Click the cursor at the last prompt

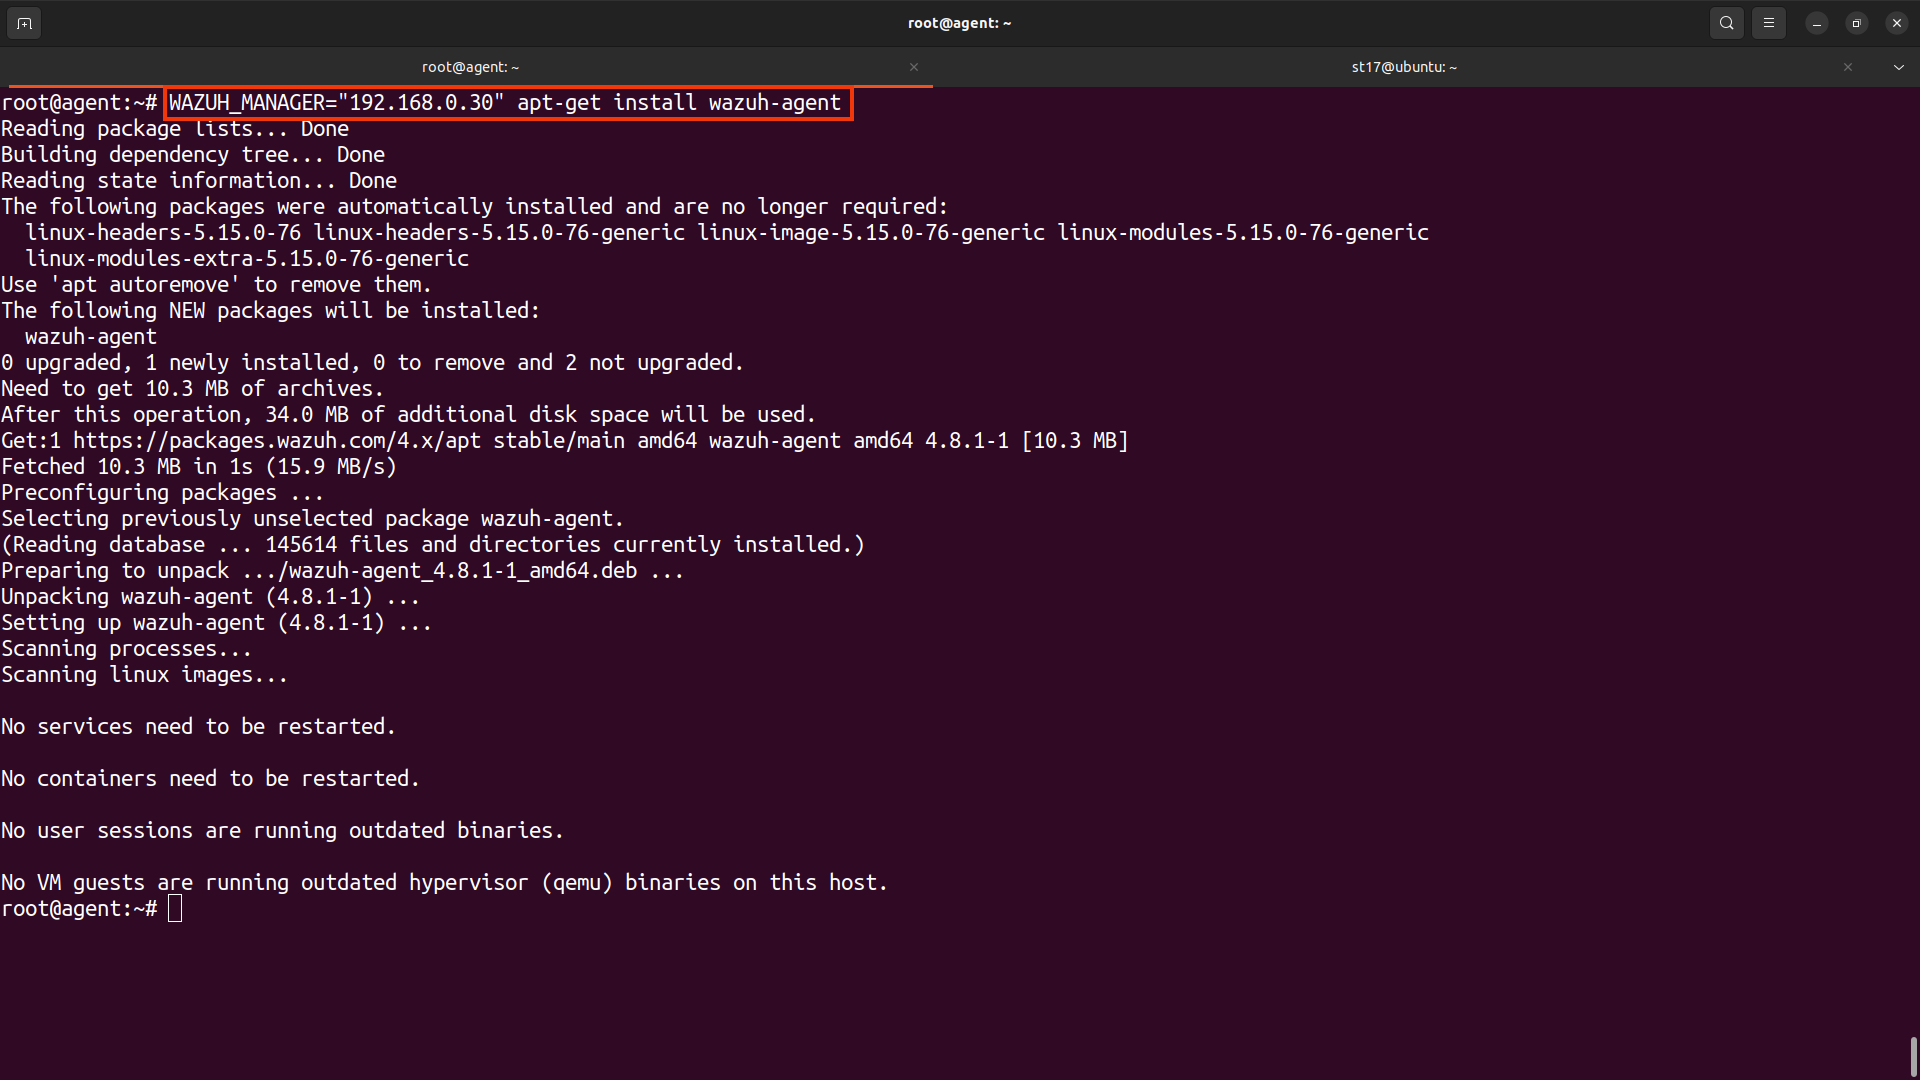click(175, 909)
